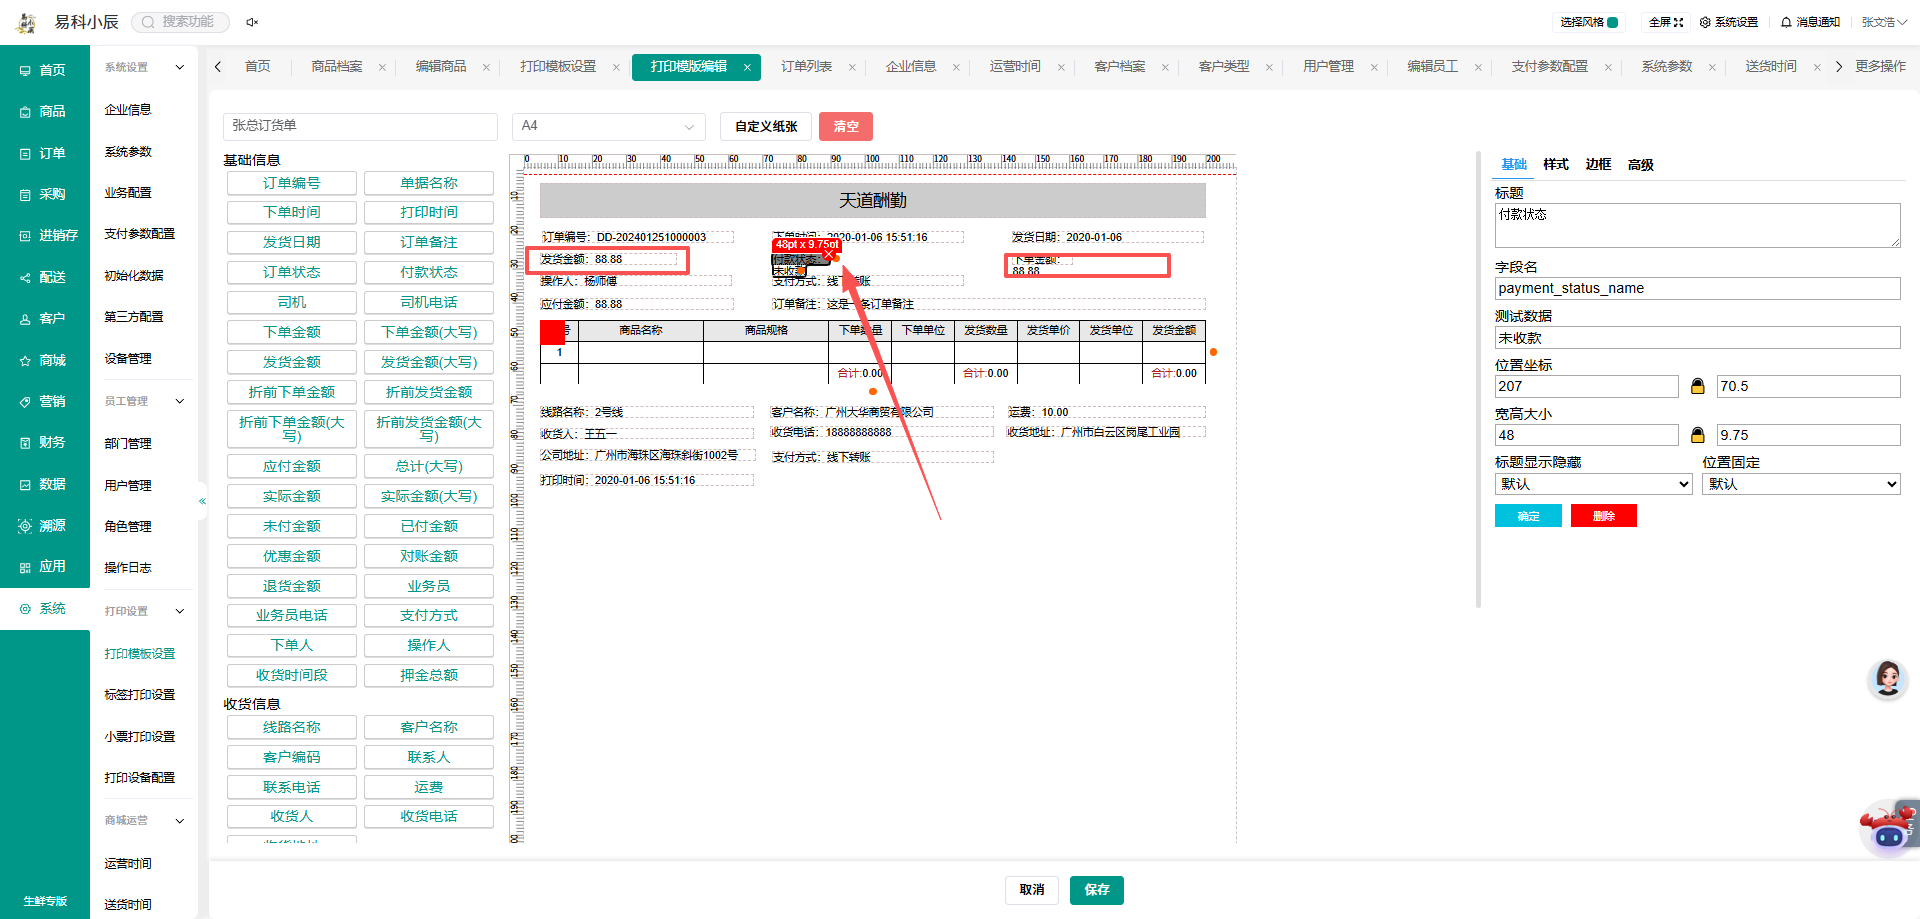Screen dimensions: 1920x919
Task: Click the mute speaker icon in header
Action: pyautogui.click(x=252, y=22)
